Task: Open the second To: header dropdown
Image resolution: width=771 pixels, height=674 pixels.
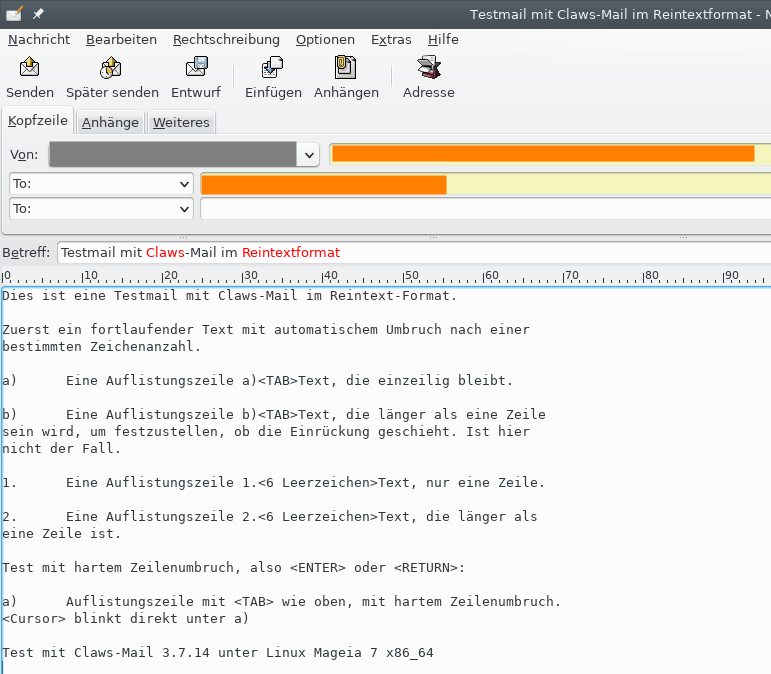Action: point(101,209)
